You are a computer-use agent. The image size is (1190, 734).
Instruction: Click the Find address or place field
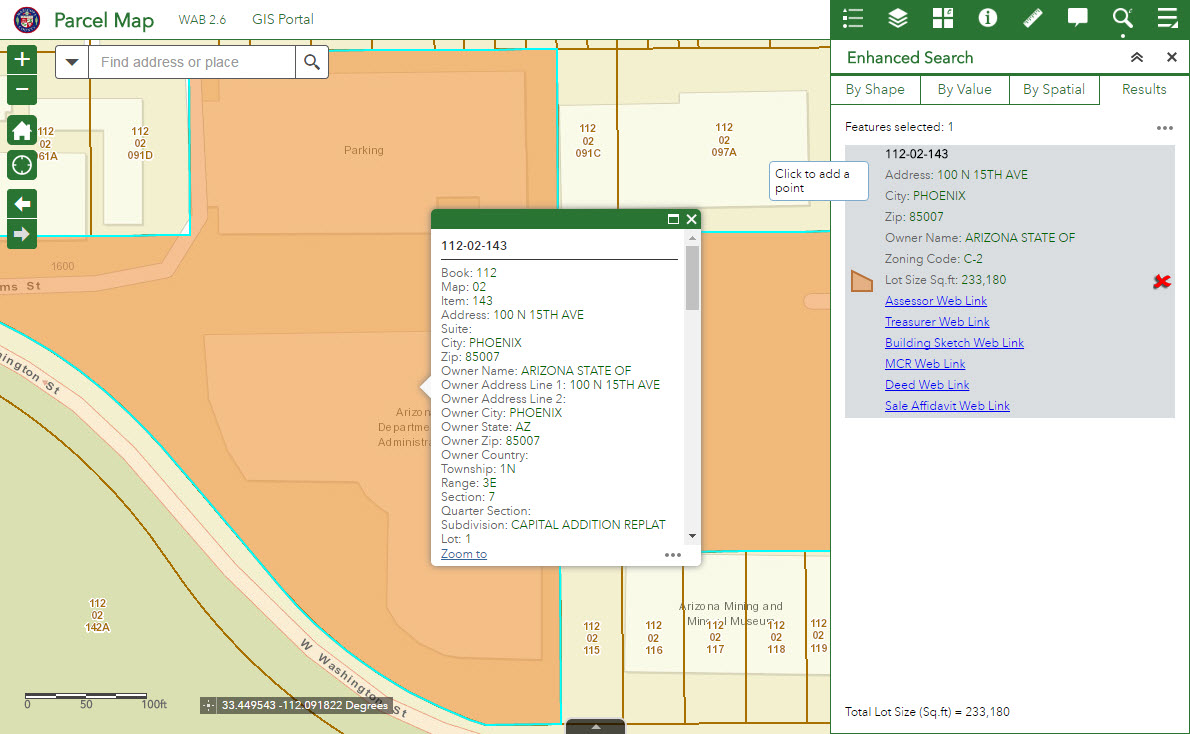coord(191,62)
